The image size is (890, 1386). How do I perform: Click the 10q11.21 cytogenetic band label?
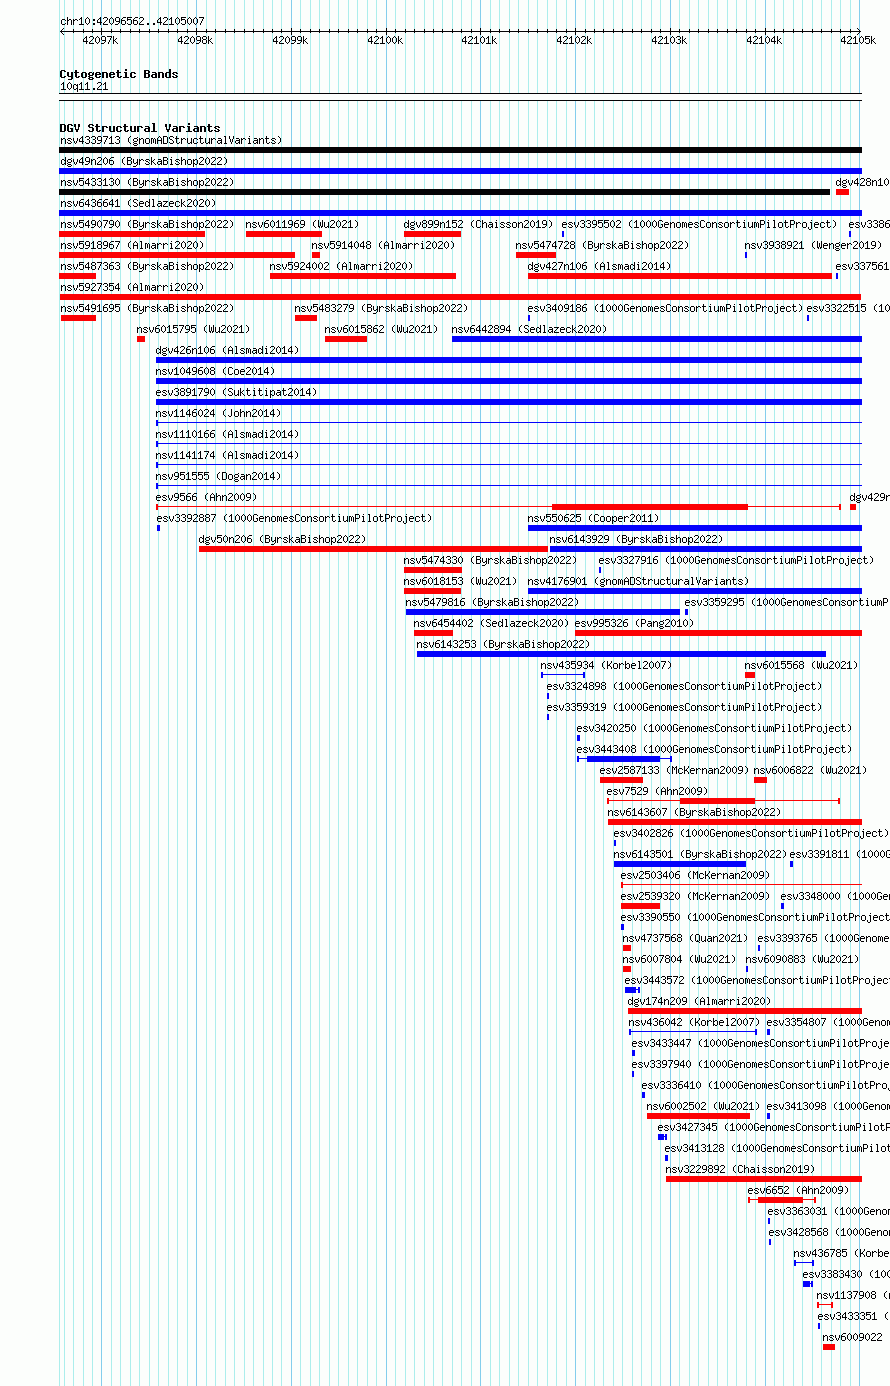[x=84, y=87]
